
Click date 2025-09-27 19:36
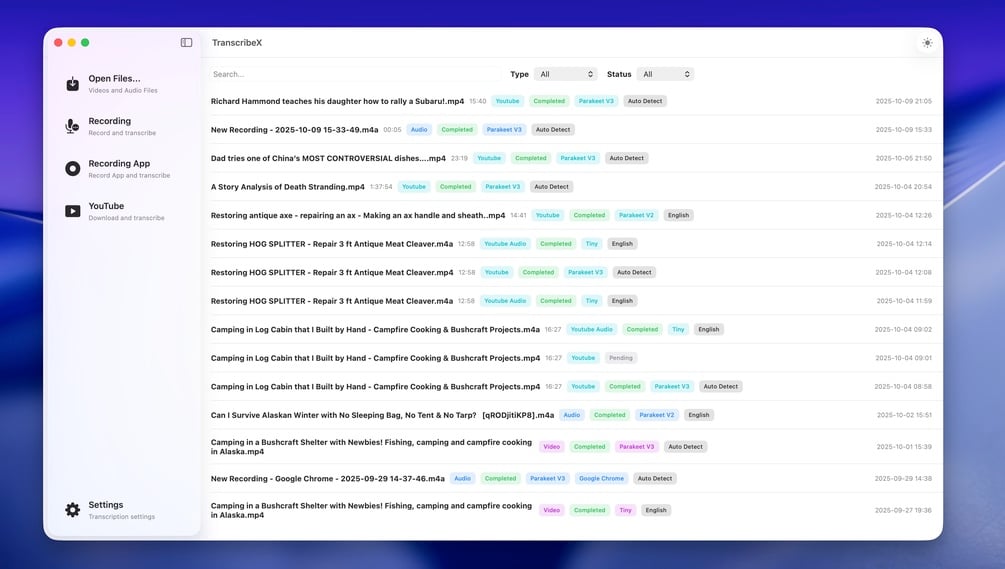pos(903,511)
